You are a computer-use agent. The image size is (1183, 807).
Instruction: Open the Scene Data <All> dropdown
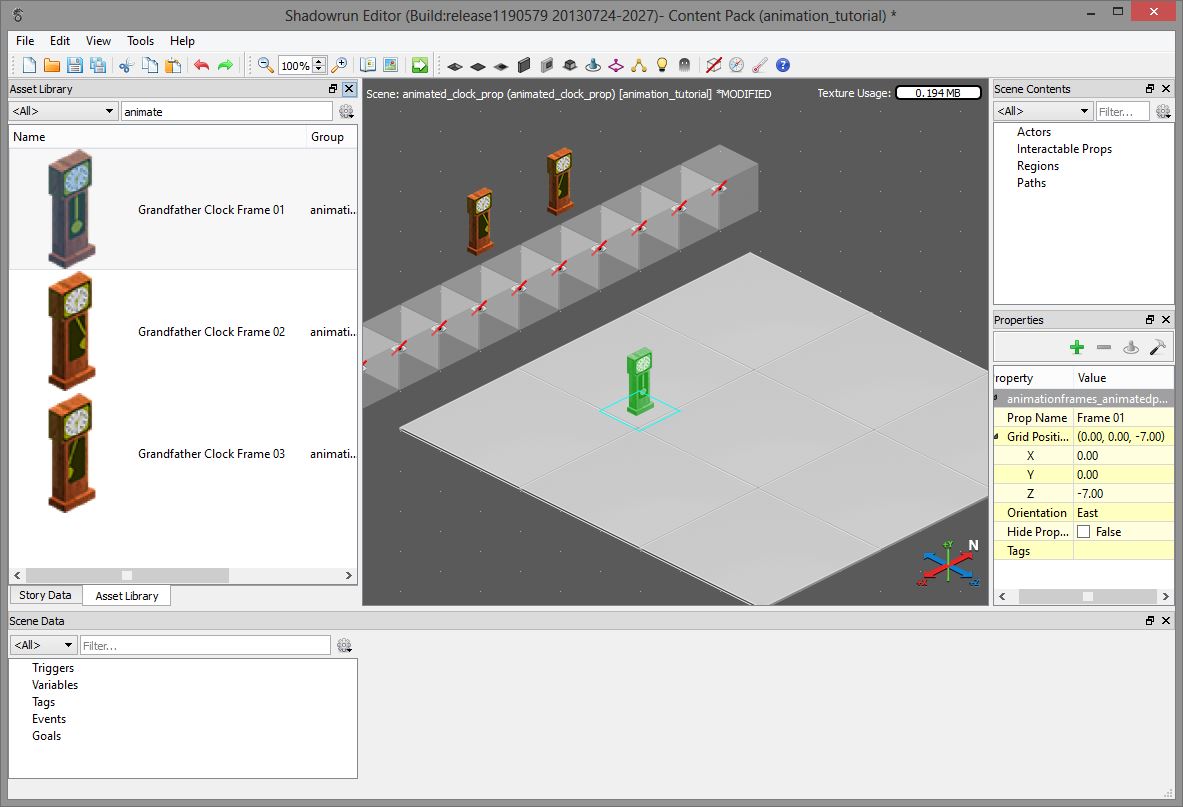coord(44,645)
